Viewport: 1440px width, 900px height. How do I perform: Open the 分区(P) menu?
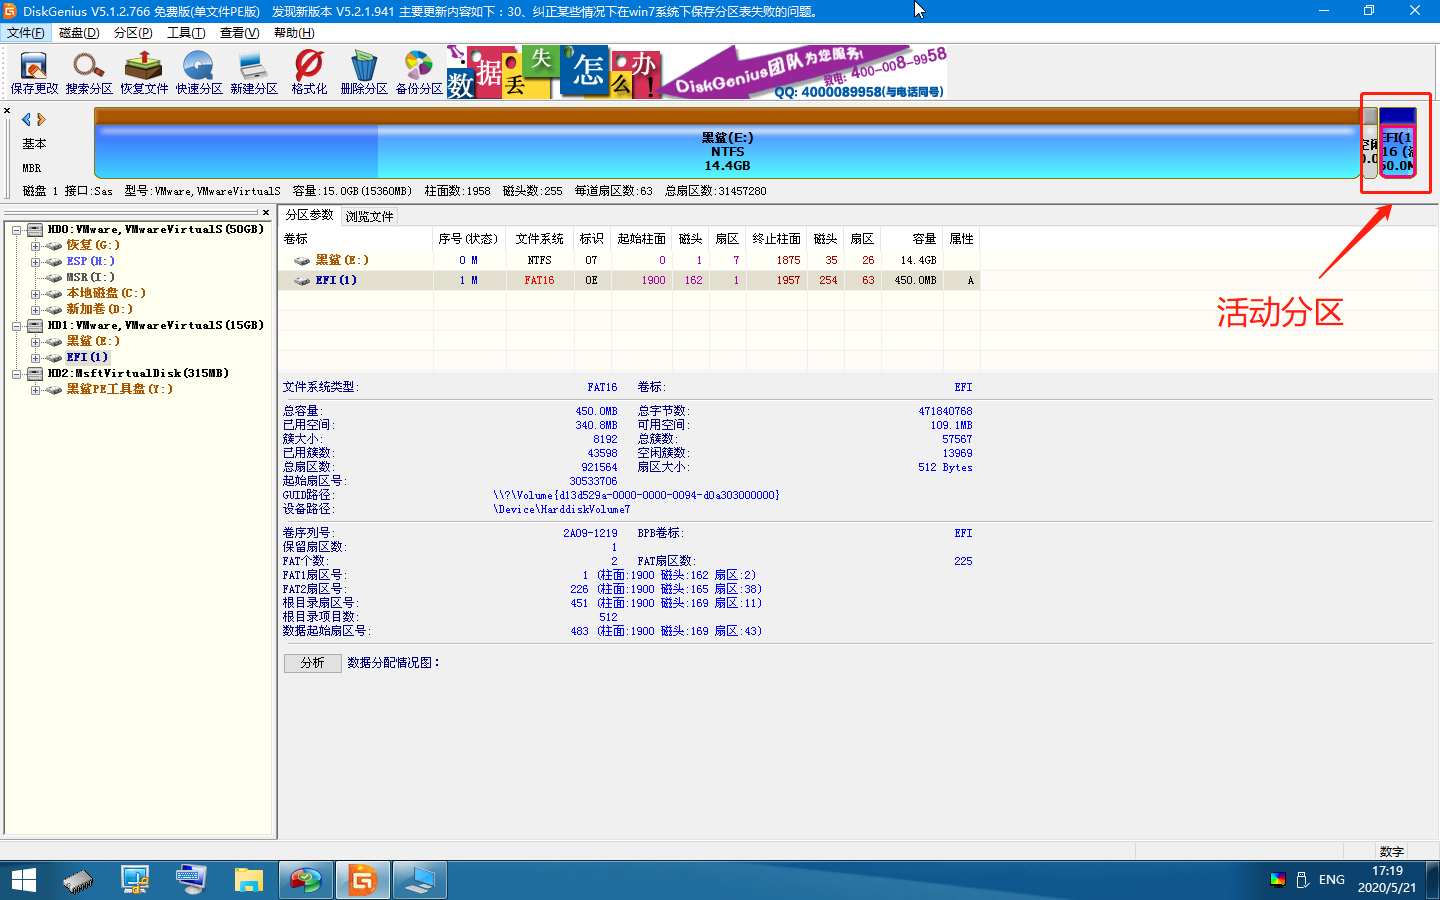coord(133,33)
